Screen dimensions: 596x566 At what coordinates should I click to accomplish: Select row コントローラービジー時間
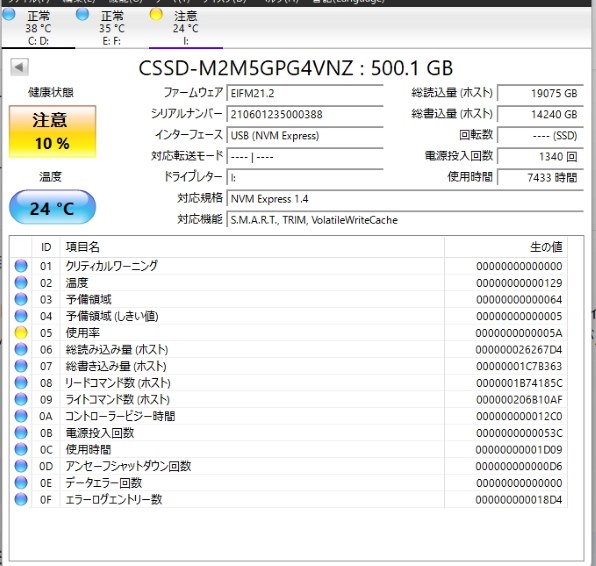pyautogui.click(x=289, y=416)
